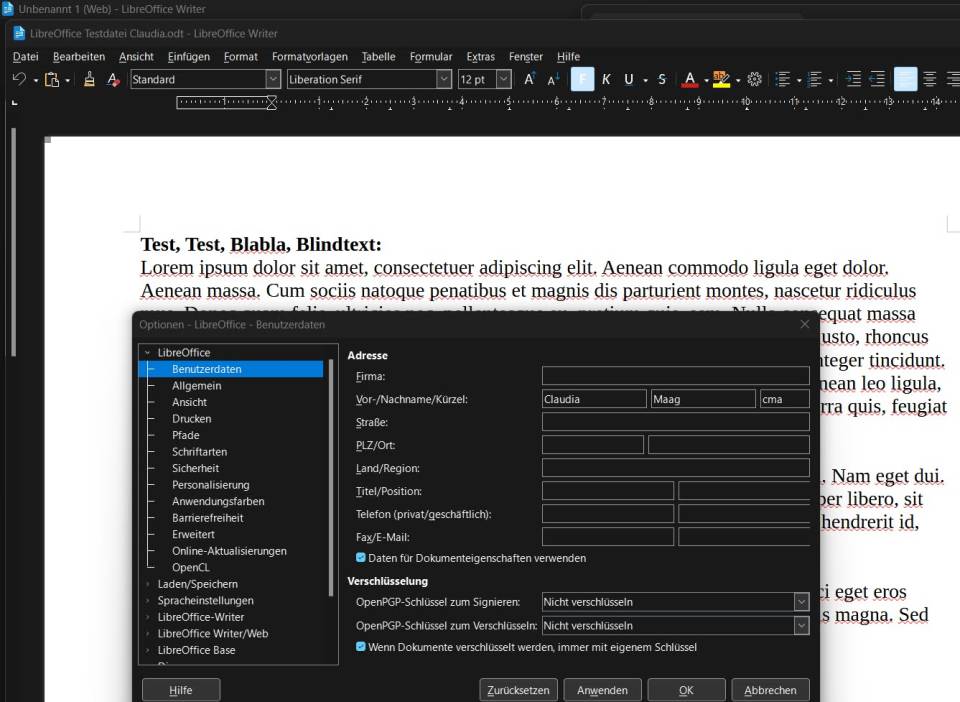Toggle bold formatting in the toolbar
The image size is (960, 702).
(582, 79)
